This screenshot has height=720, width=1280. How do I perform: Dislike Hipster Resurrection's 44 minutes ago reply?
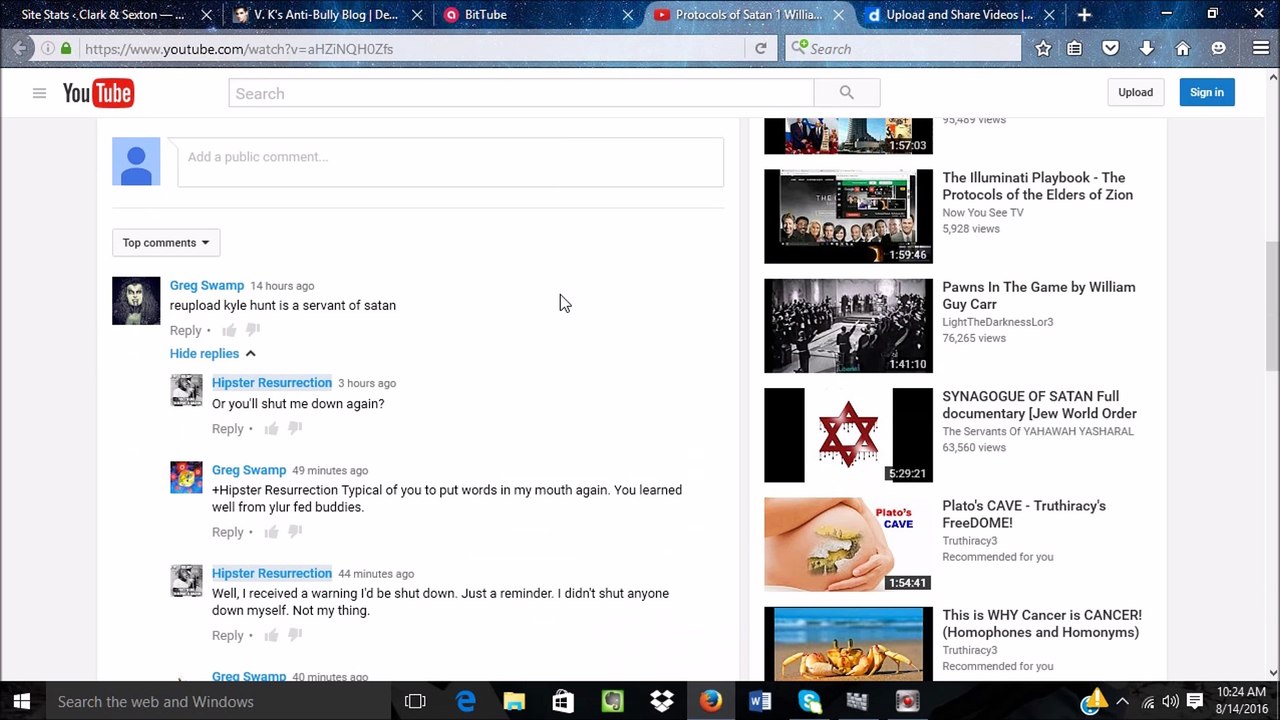coord(295,635)
